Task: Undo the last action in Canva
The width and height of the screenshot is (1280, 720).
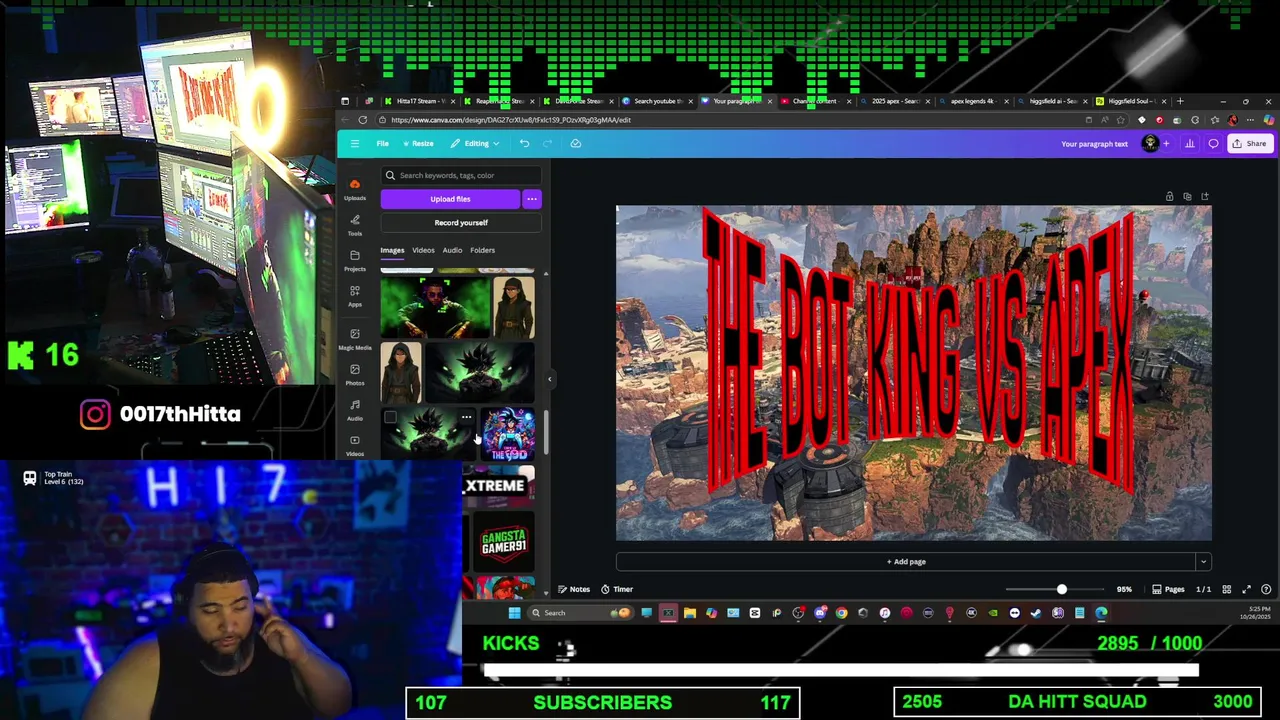Action: pyautogui.click(x=524, y=144)
